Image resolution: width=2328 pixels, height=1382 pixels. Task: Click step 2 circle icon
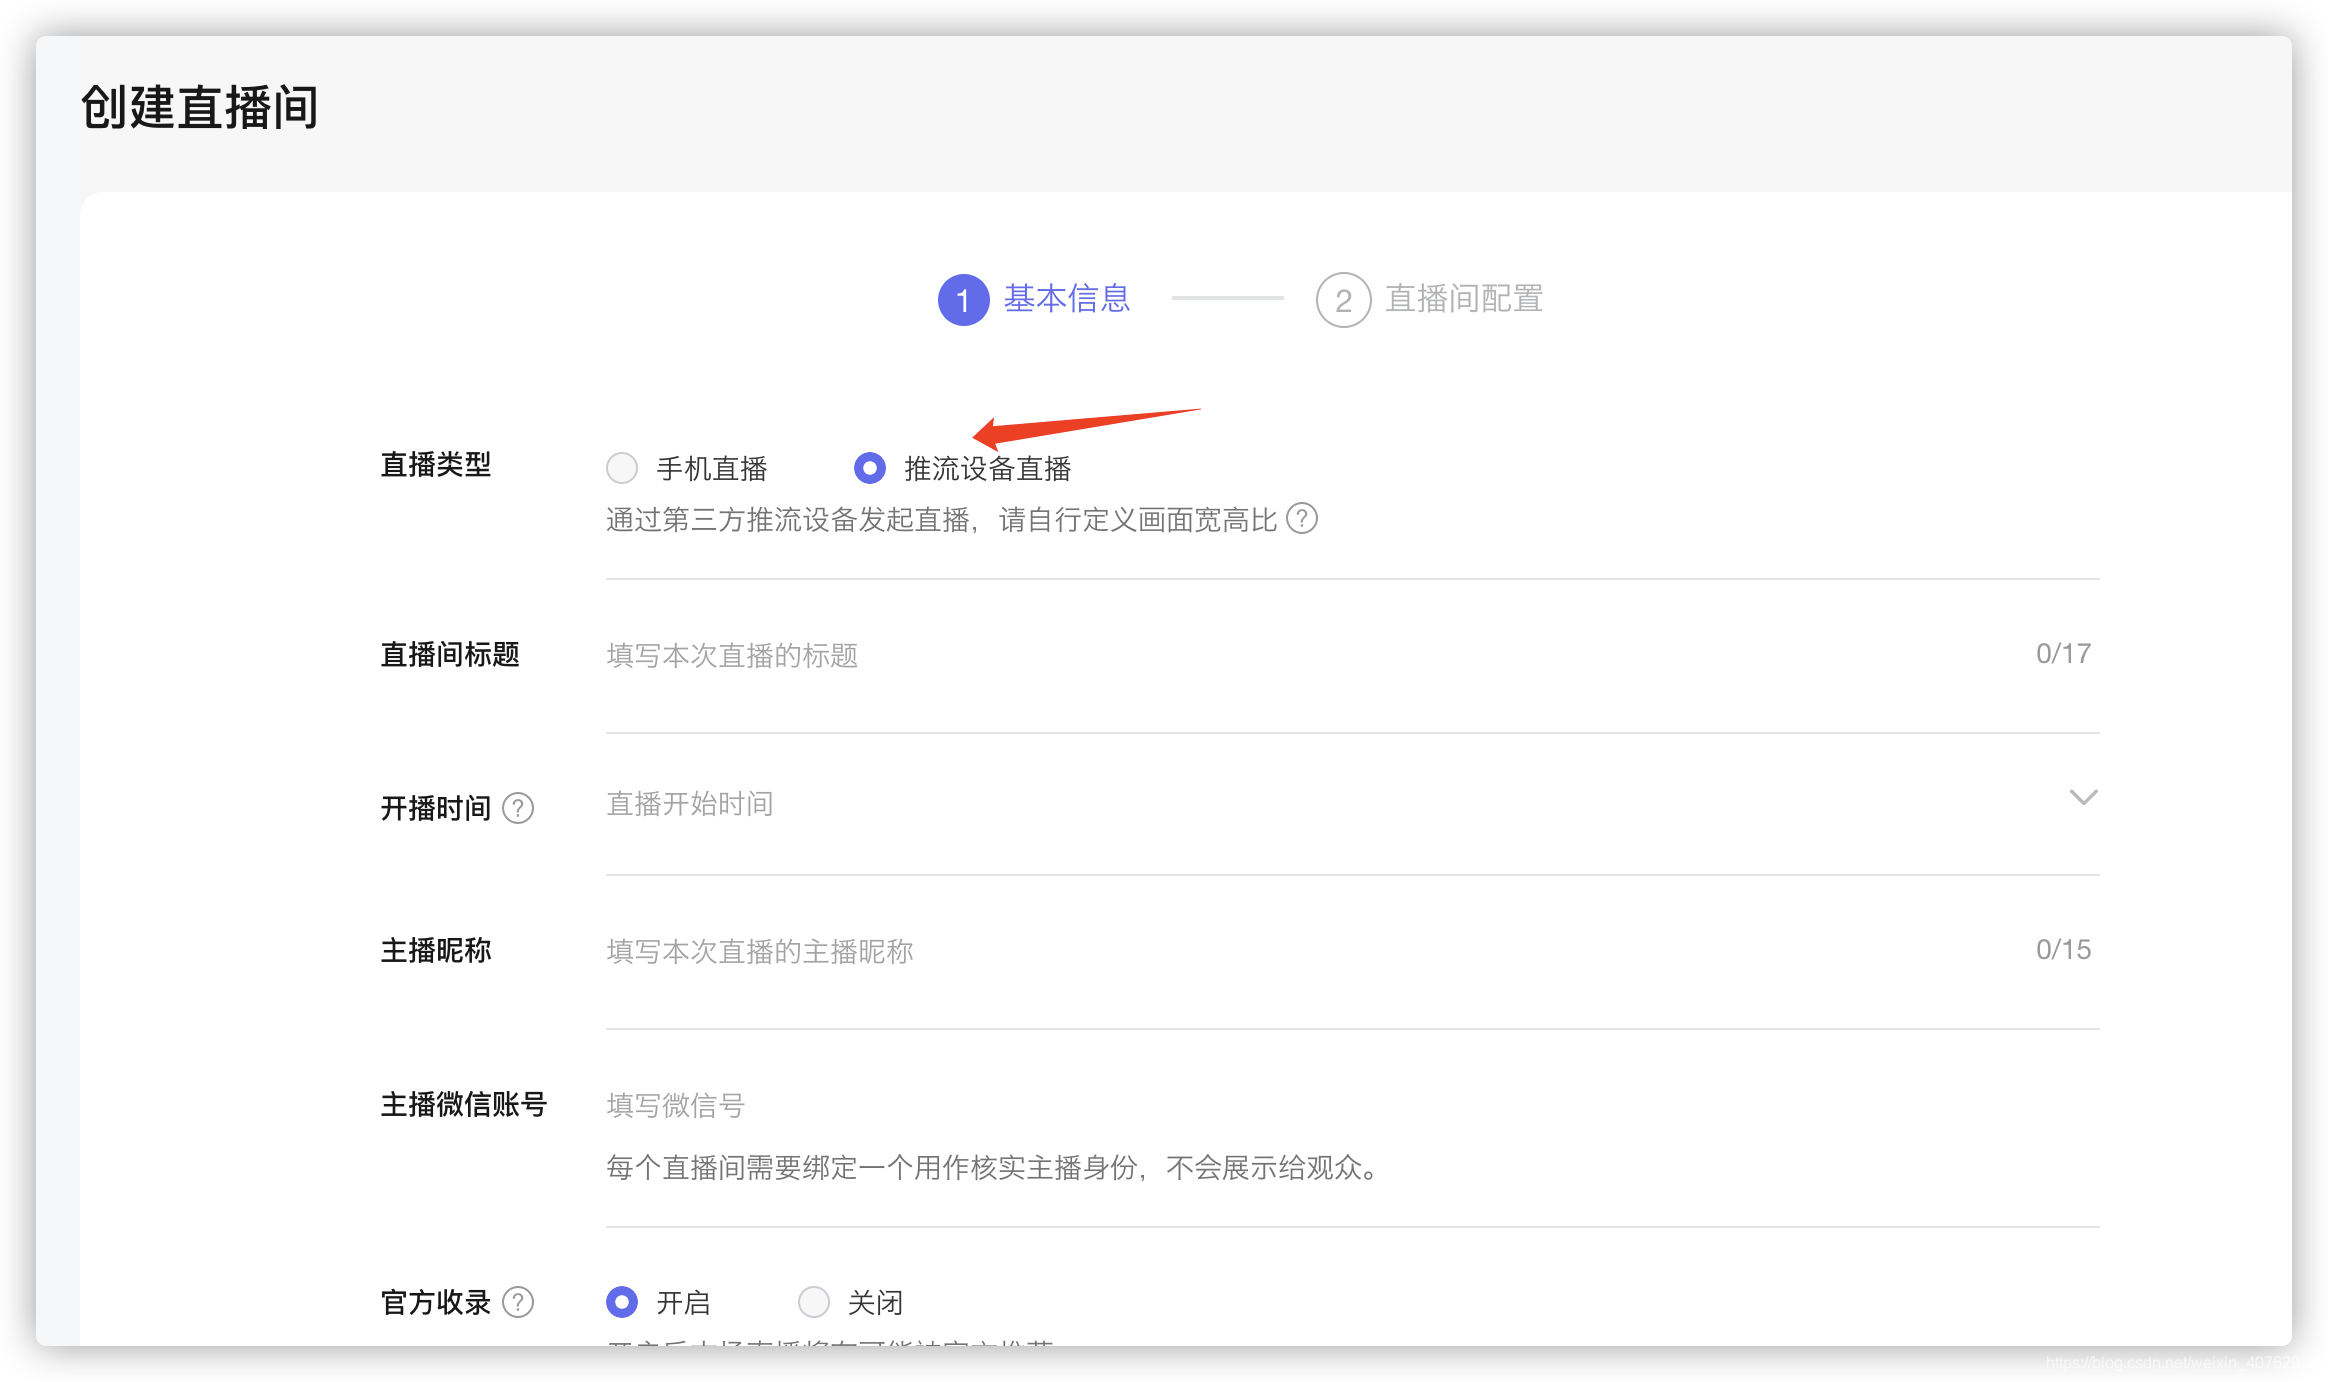[x=1343, y=300]
